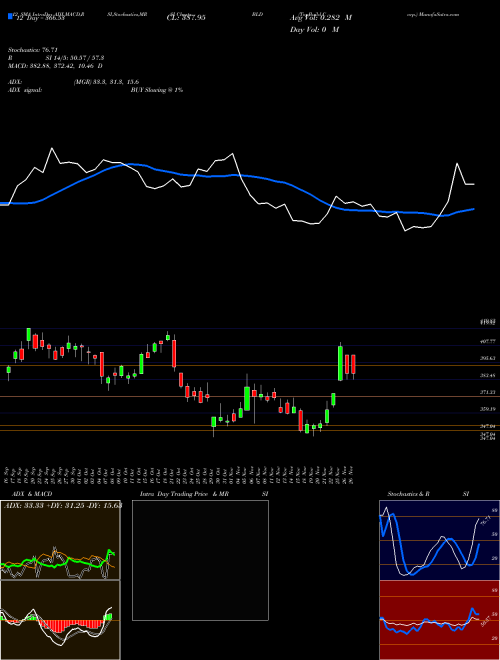Click the '(MGR) 33.3, 31.3, 15.6' values

[106, 82]
